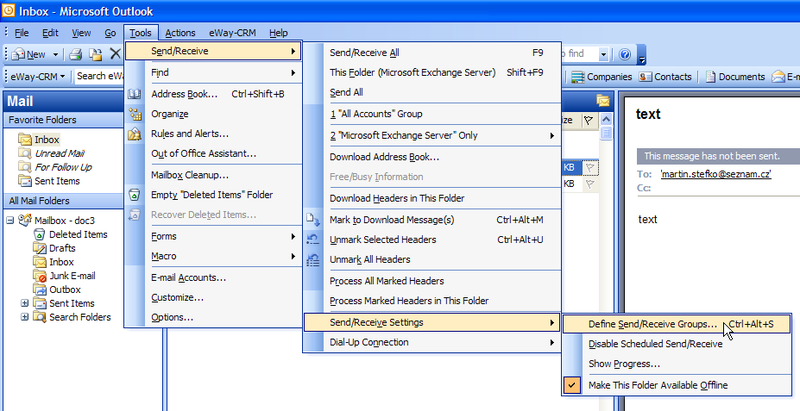Click the Mailbox - doc3 icon
Viewport: 800px width, 411px height.
24,220
